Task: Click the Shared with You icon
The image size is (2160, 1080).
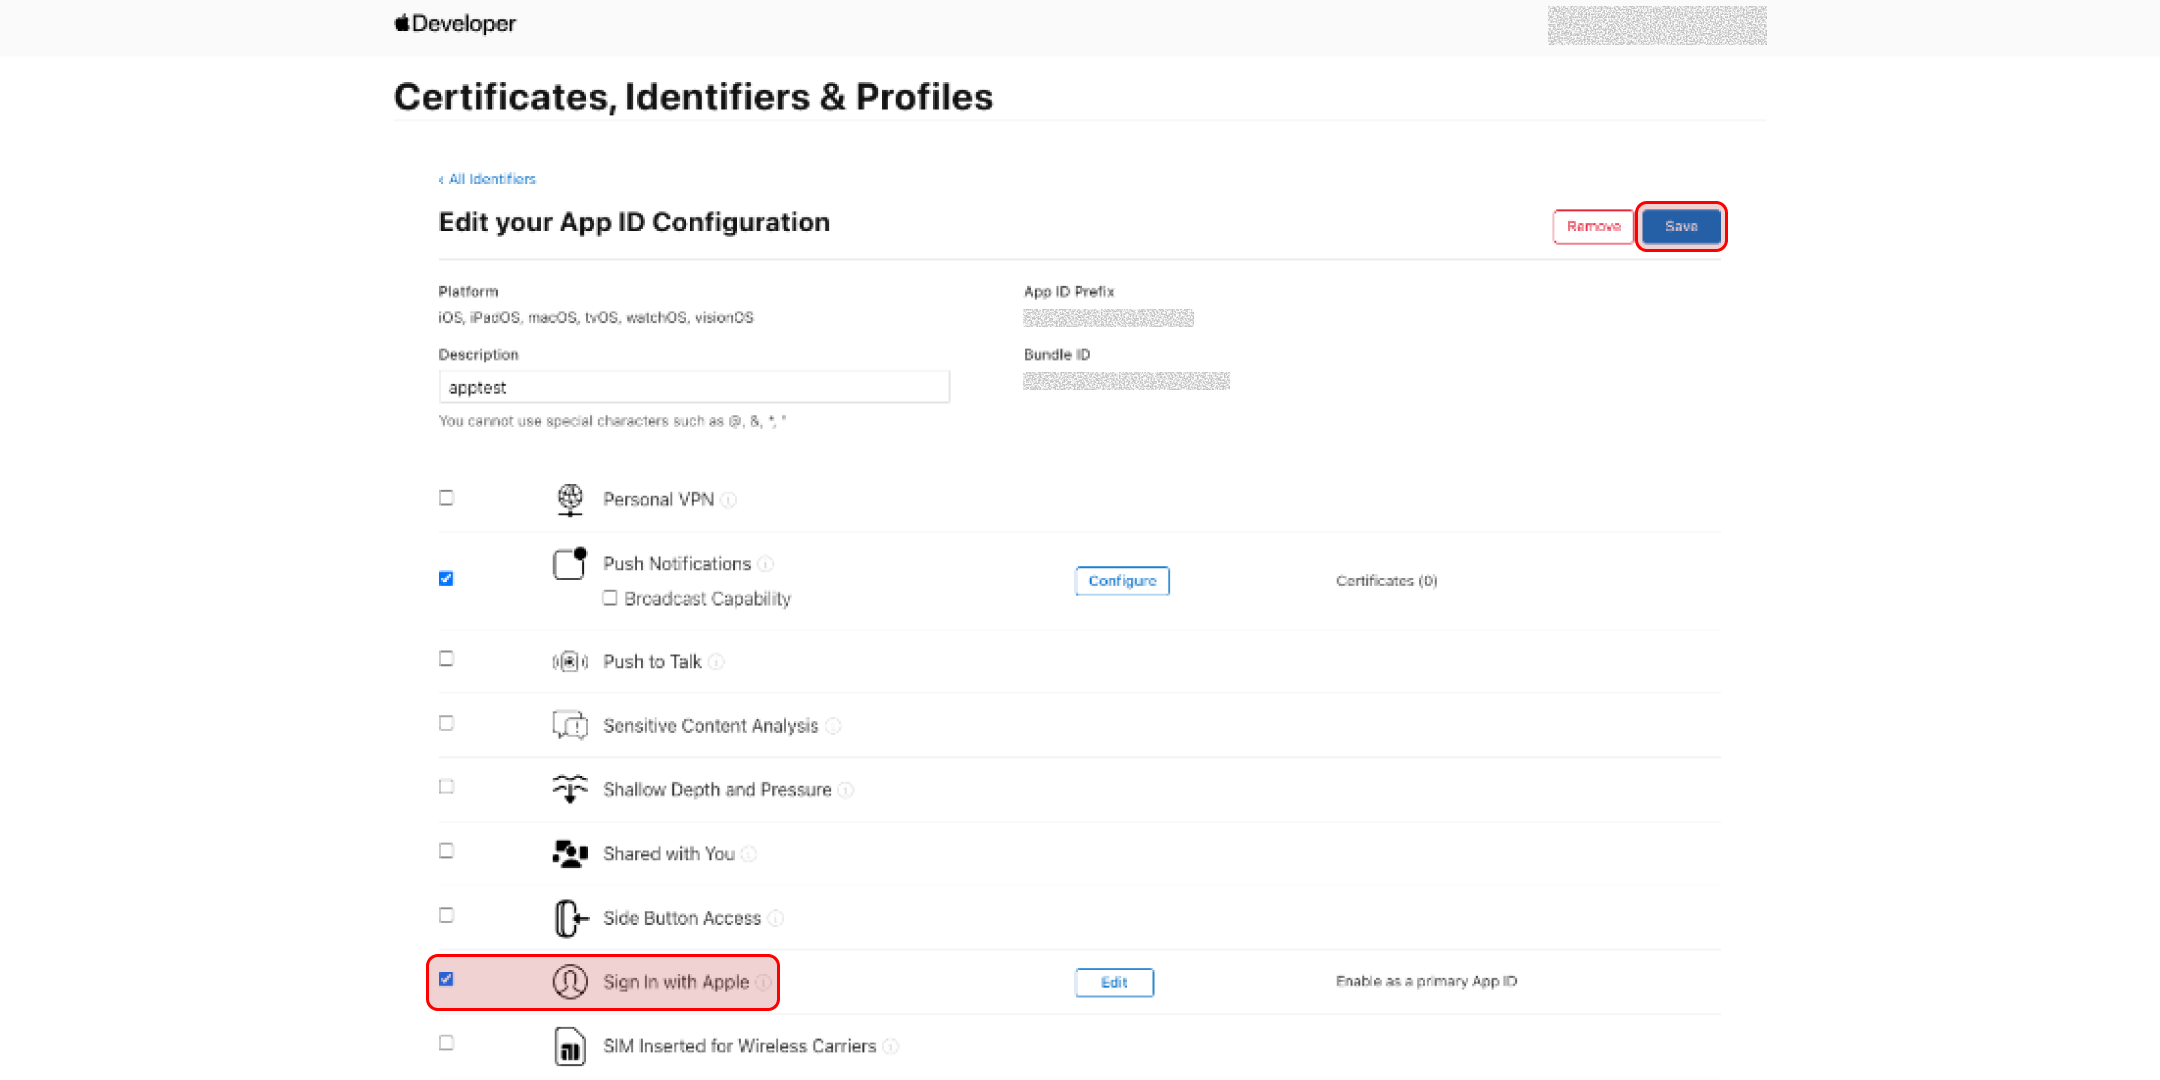Action: 570,854
